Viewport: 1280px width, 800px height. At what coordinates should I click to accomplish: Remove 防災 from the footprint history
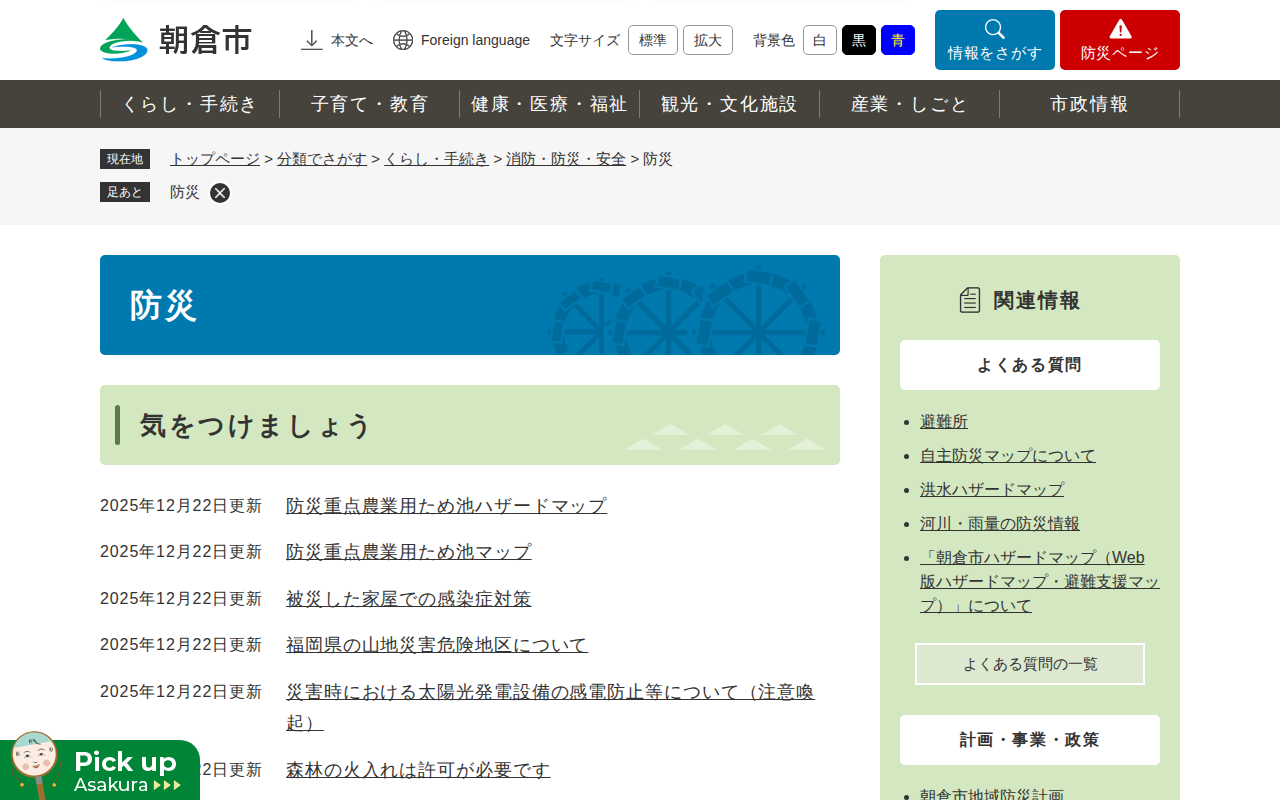tap(220, 193)
